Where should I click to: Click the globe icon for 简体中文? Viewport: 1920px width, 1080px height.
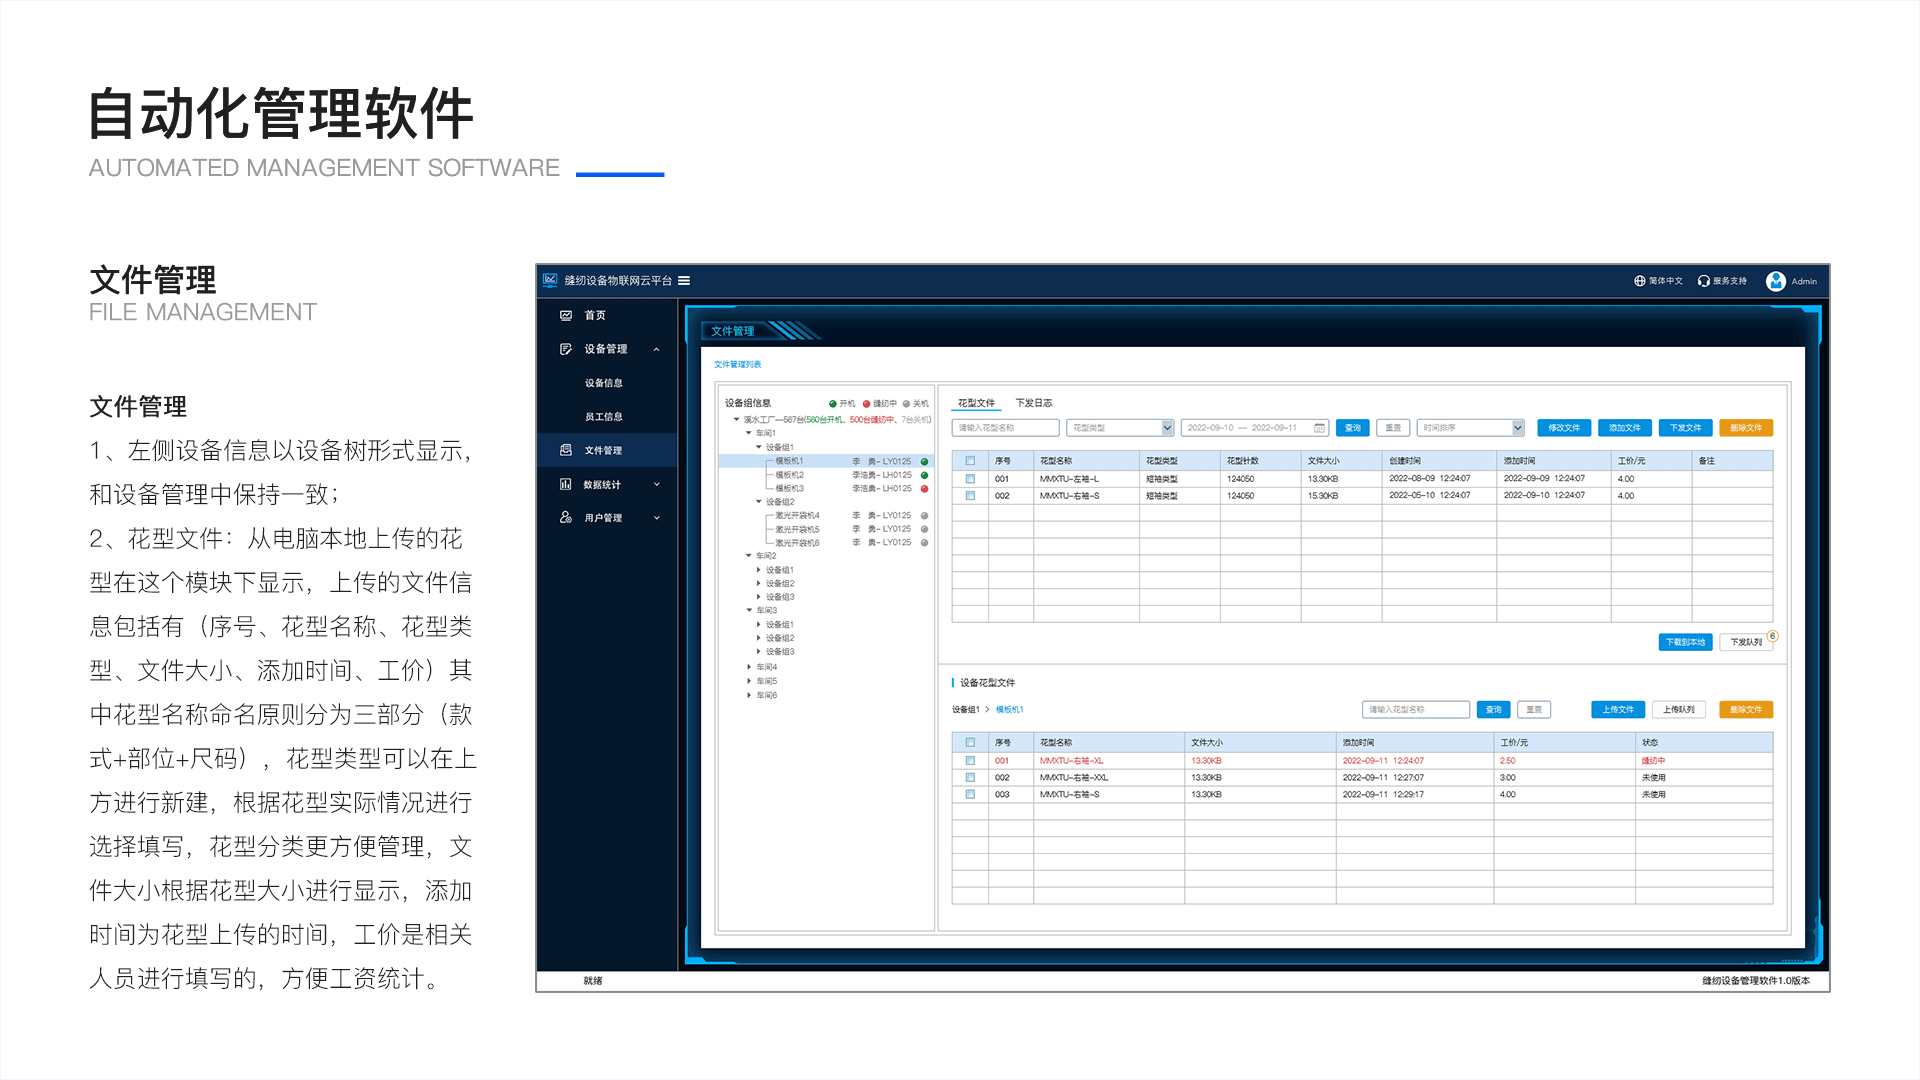click(1640, 281)
